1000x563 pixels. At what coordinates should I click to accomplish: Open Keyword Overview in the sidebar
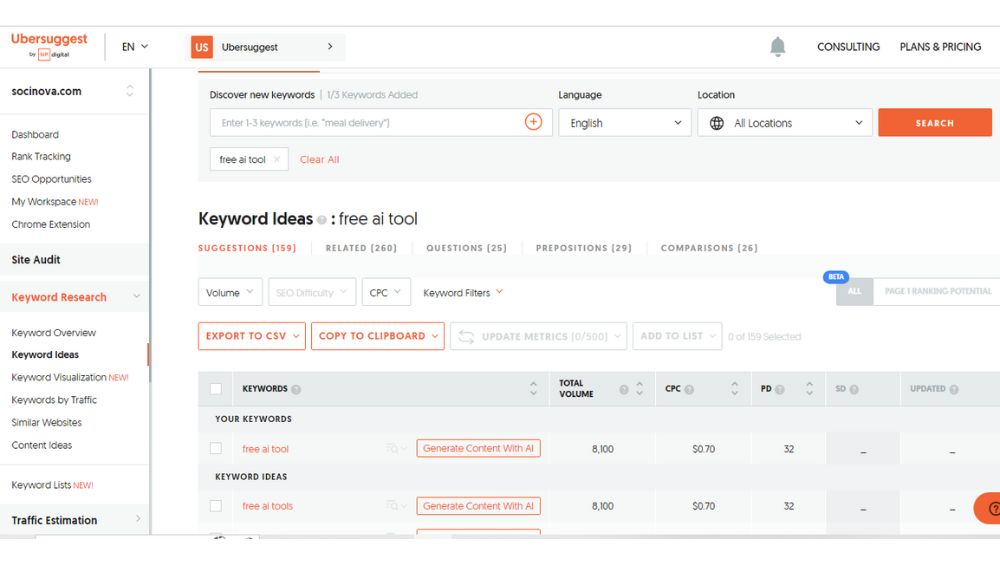[54, 333]
